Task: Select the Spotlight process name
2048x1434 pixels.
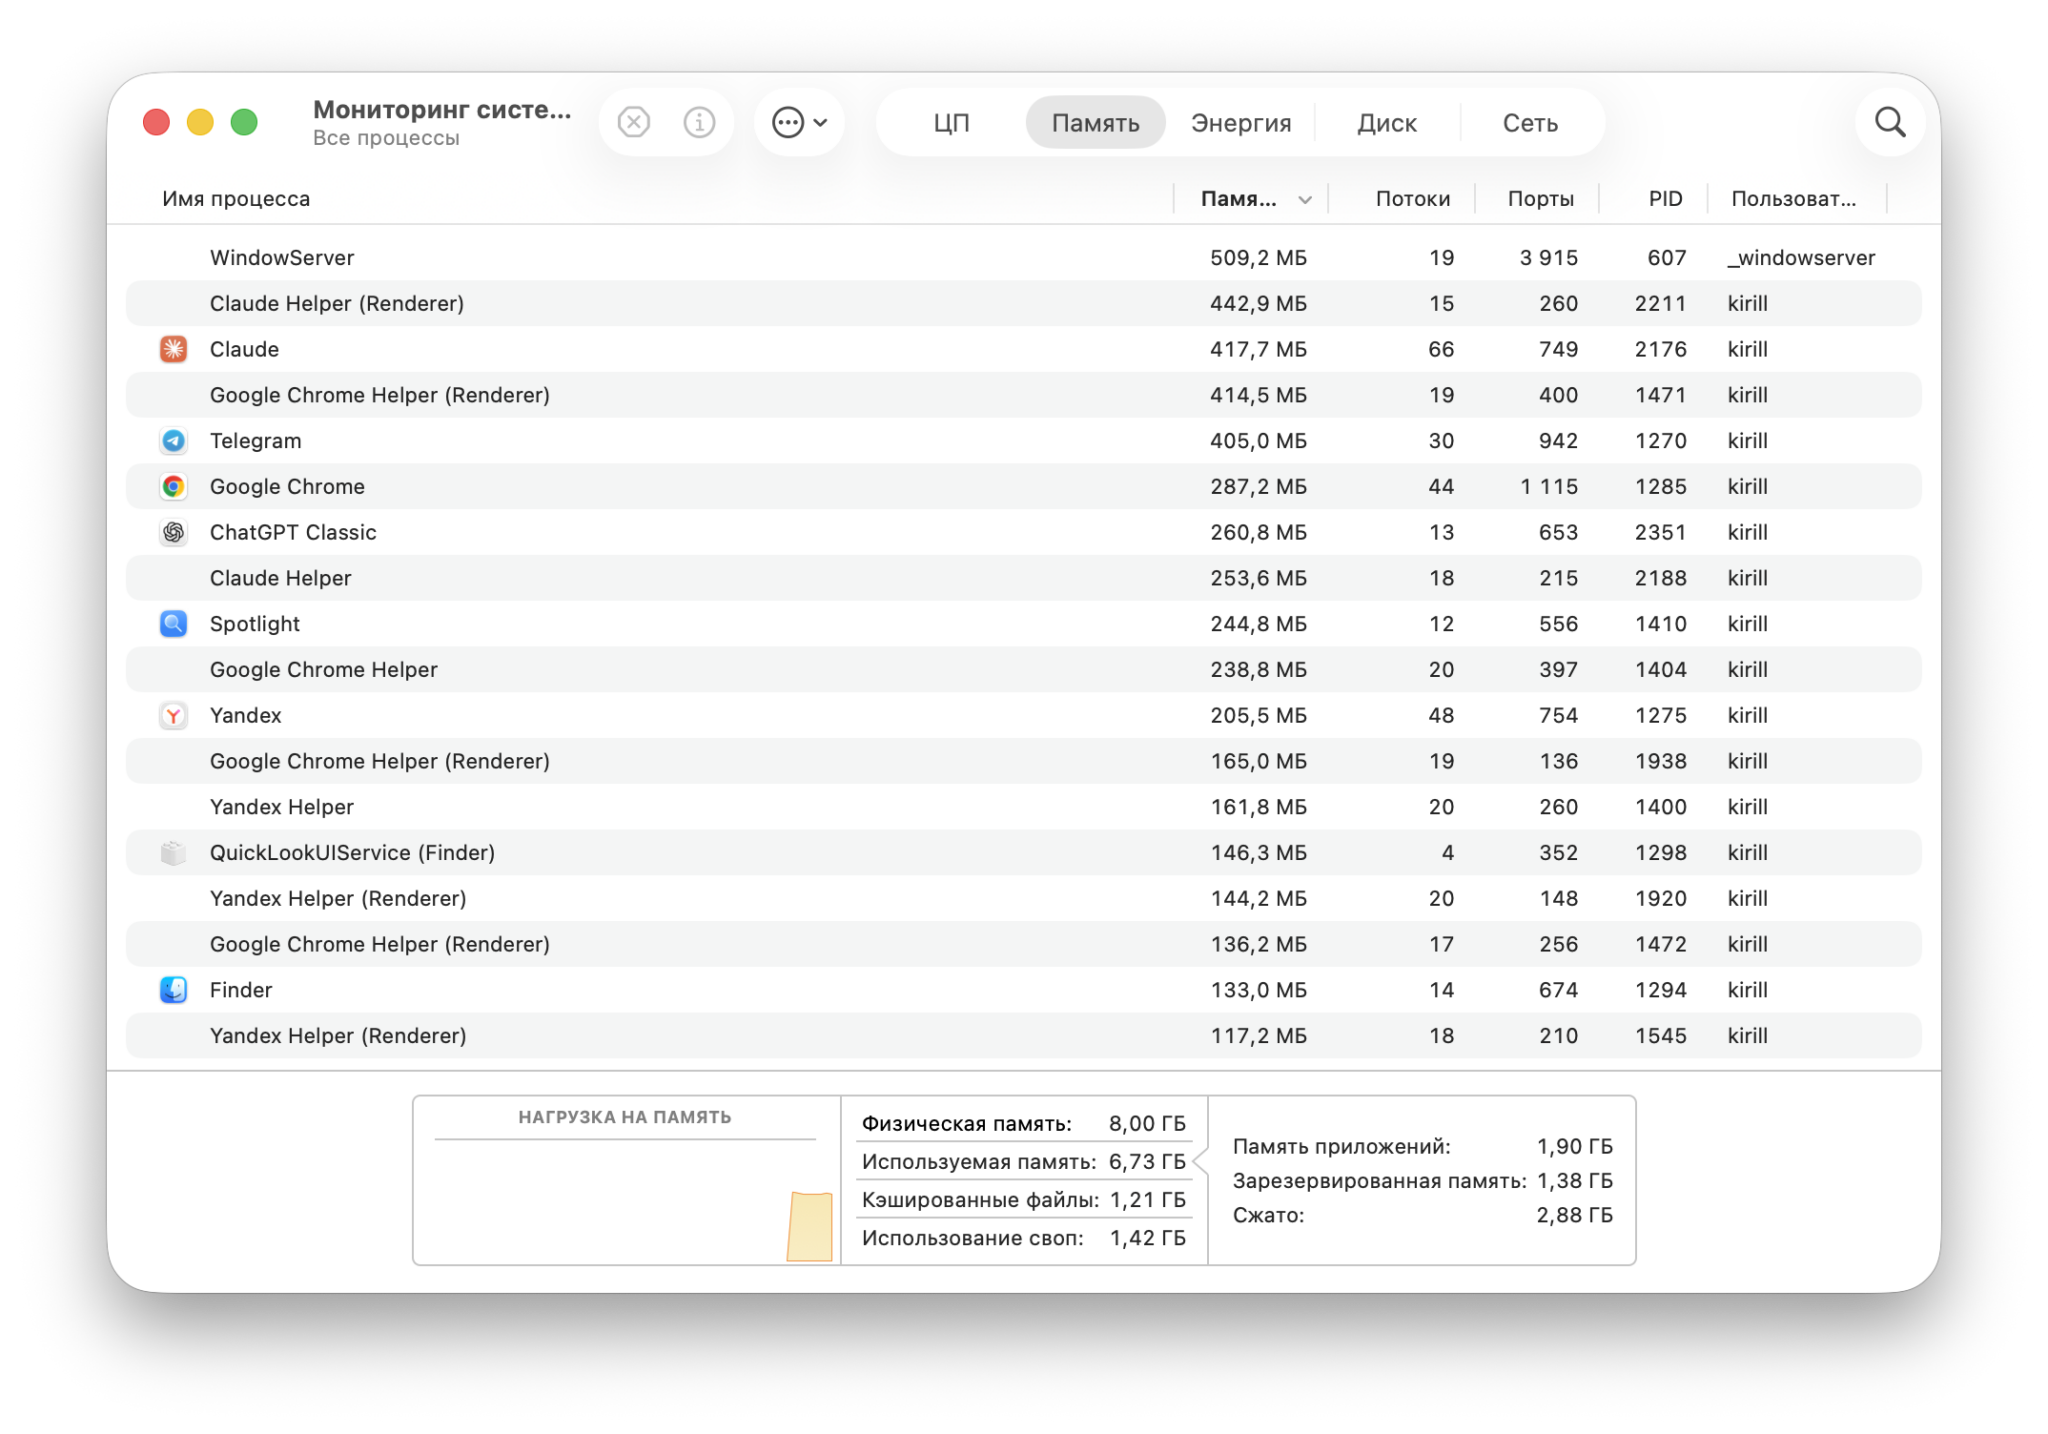Action: [255, 624]
